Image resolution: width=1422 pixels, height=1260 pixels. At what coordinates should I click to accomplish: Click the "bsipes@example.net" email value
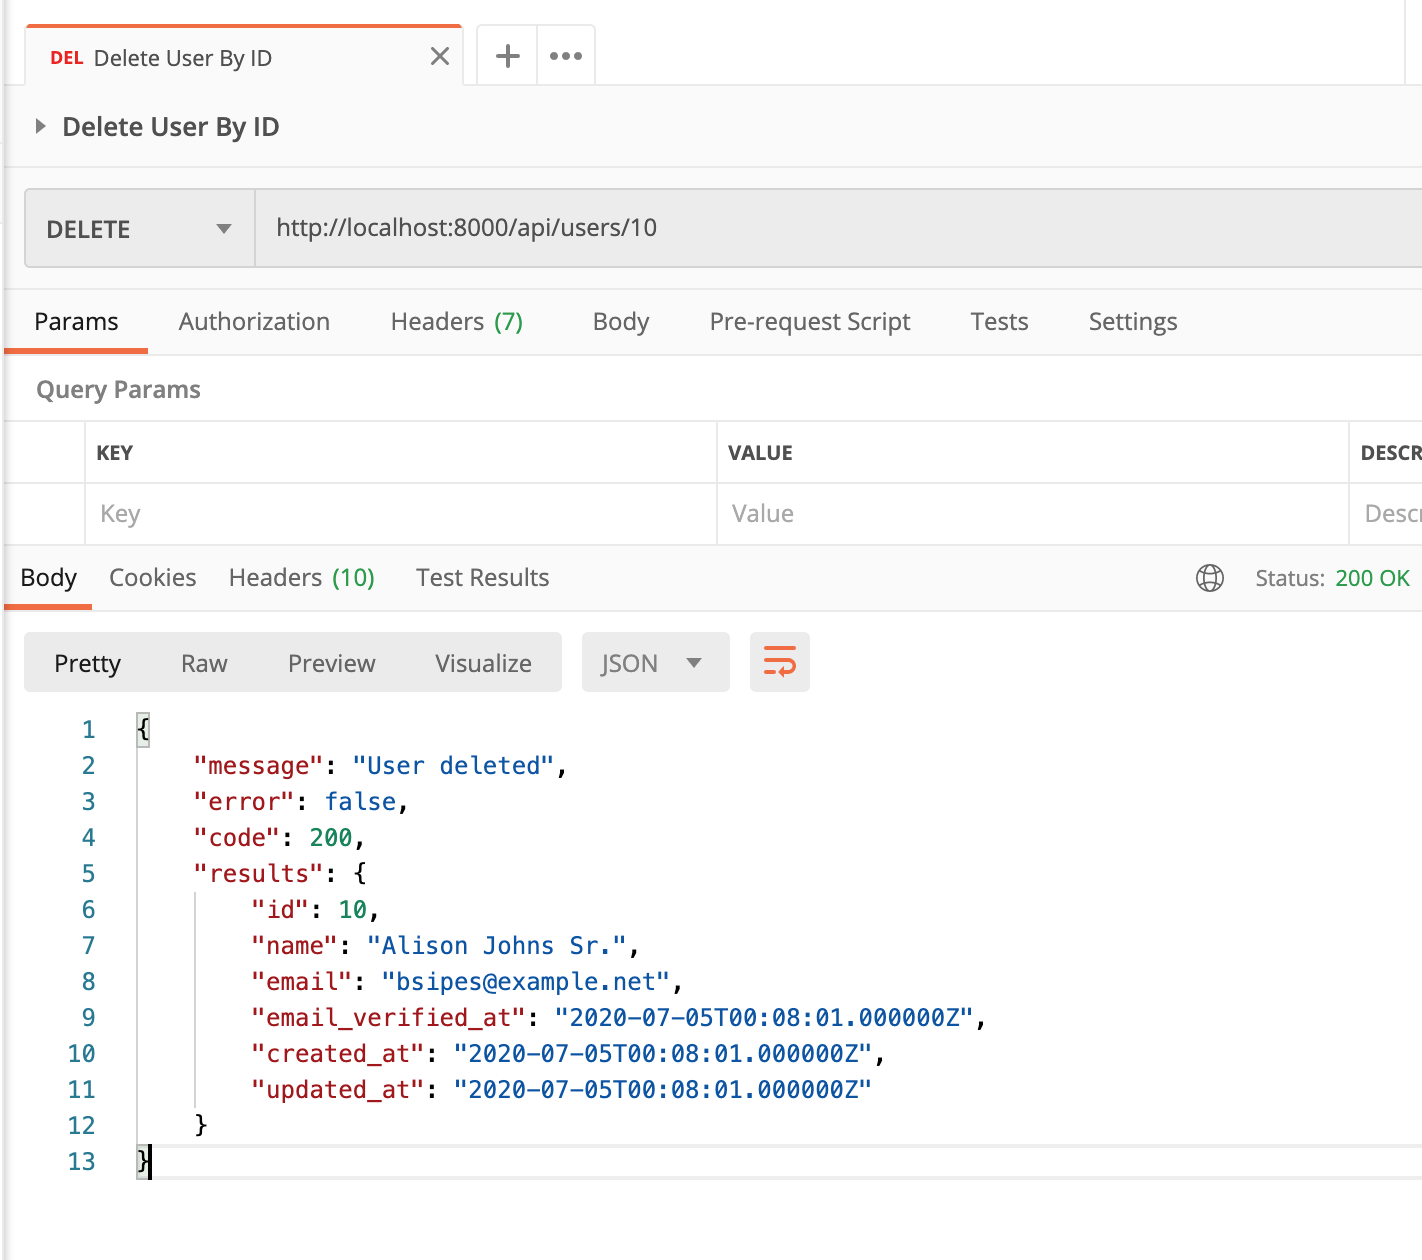coord(525,982)
